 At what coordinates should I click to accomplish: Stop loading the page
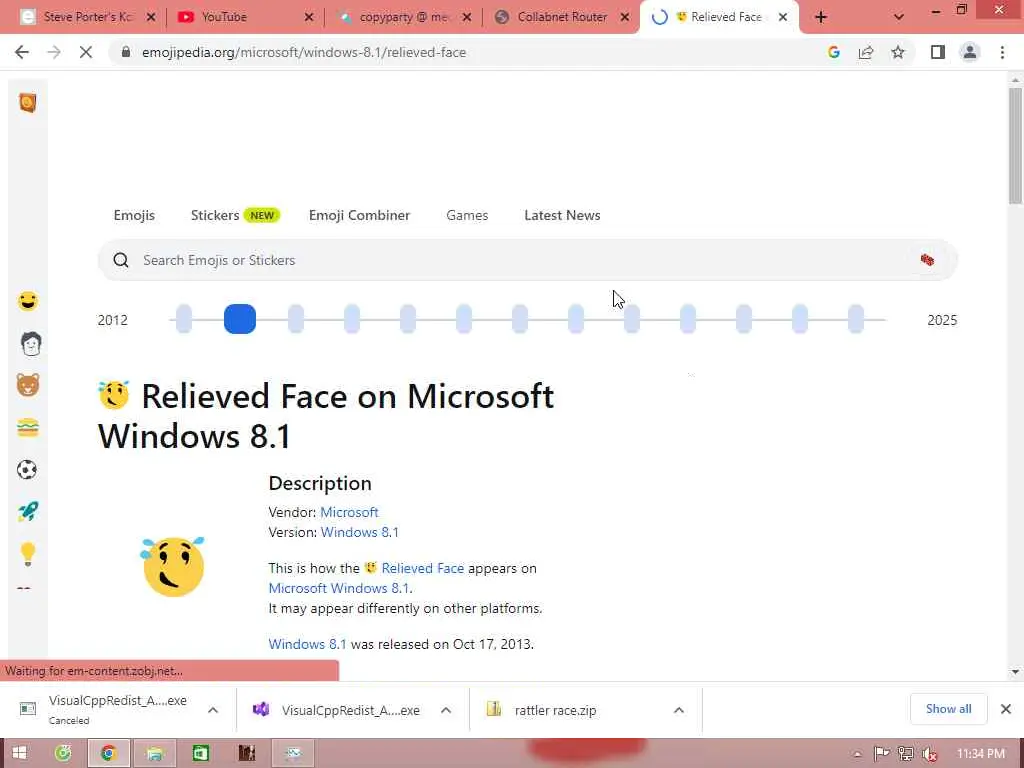click(86, 52)
